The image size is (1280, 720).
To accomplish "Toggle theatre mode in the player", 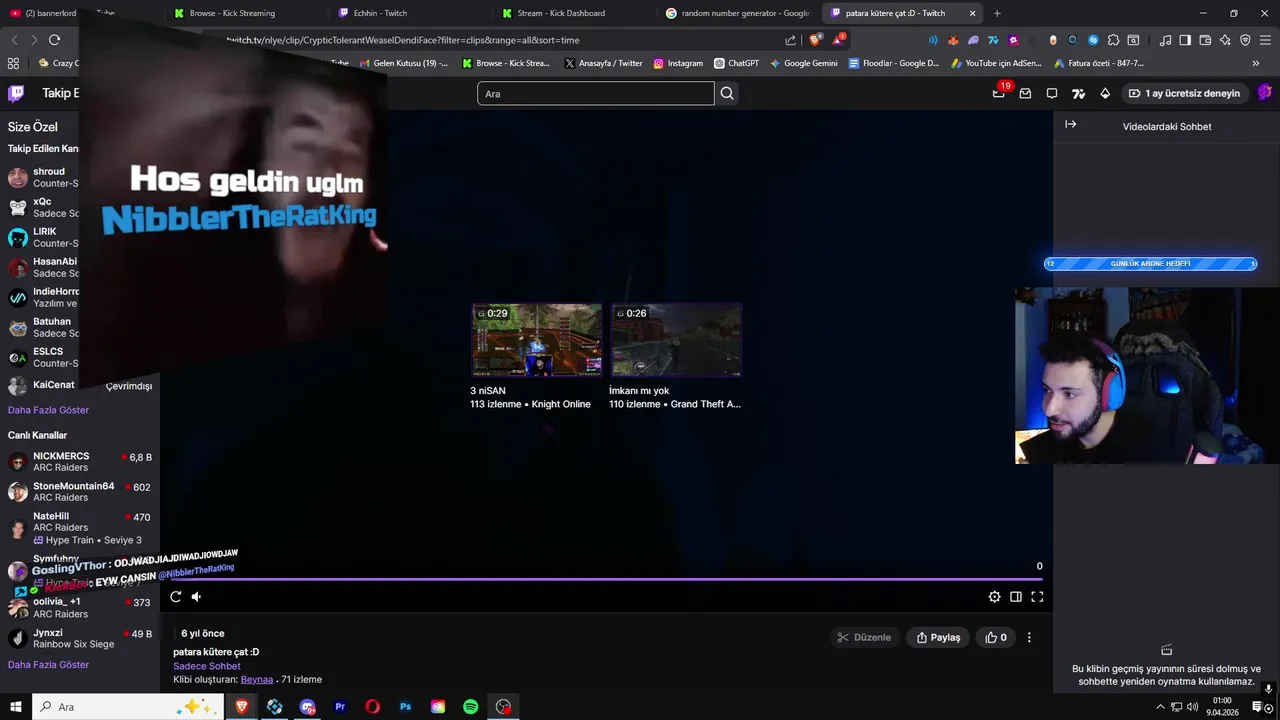I will tap(1016, 597).
